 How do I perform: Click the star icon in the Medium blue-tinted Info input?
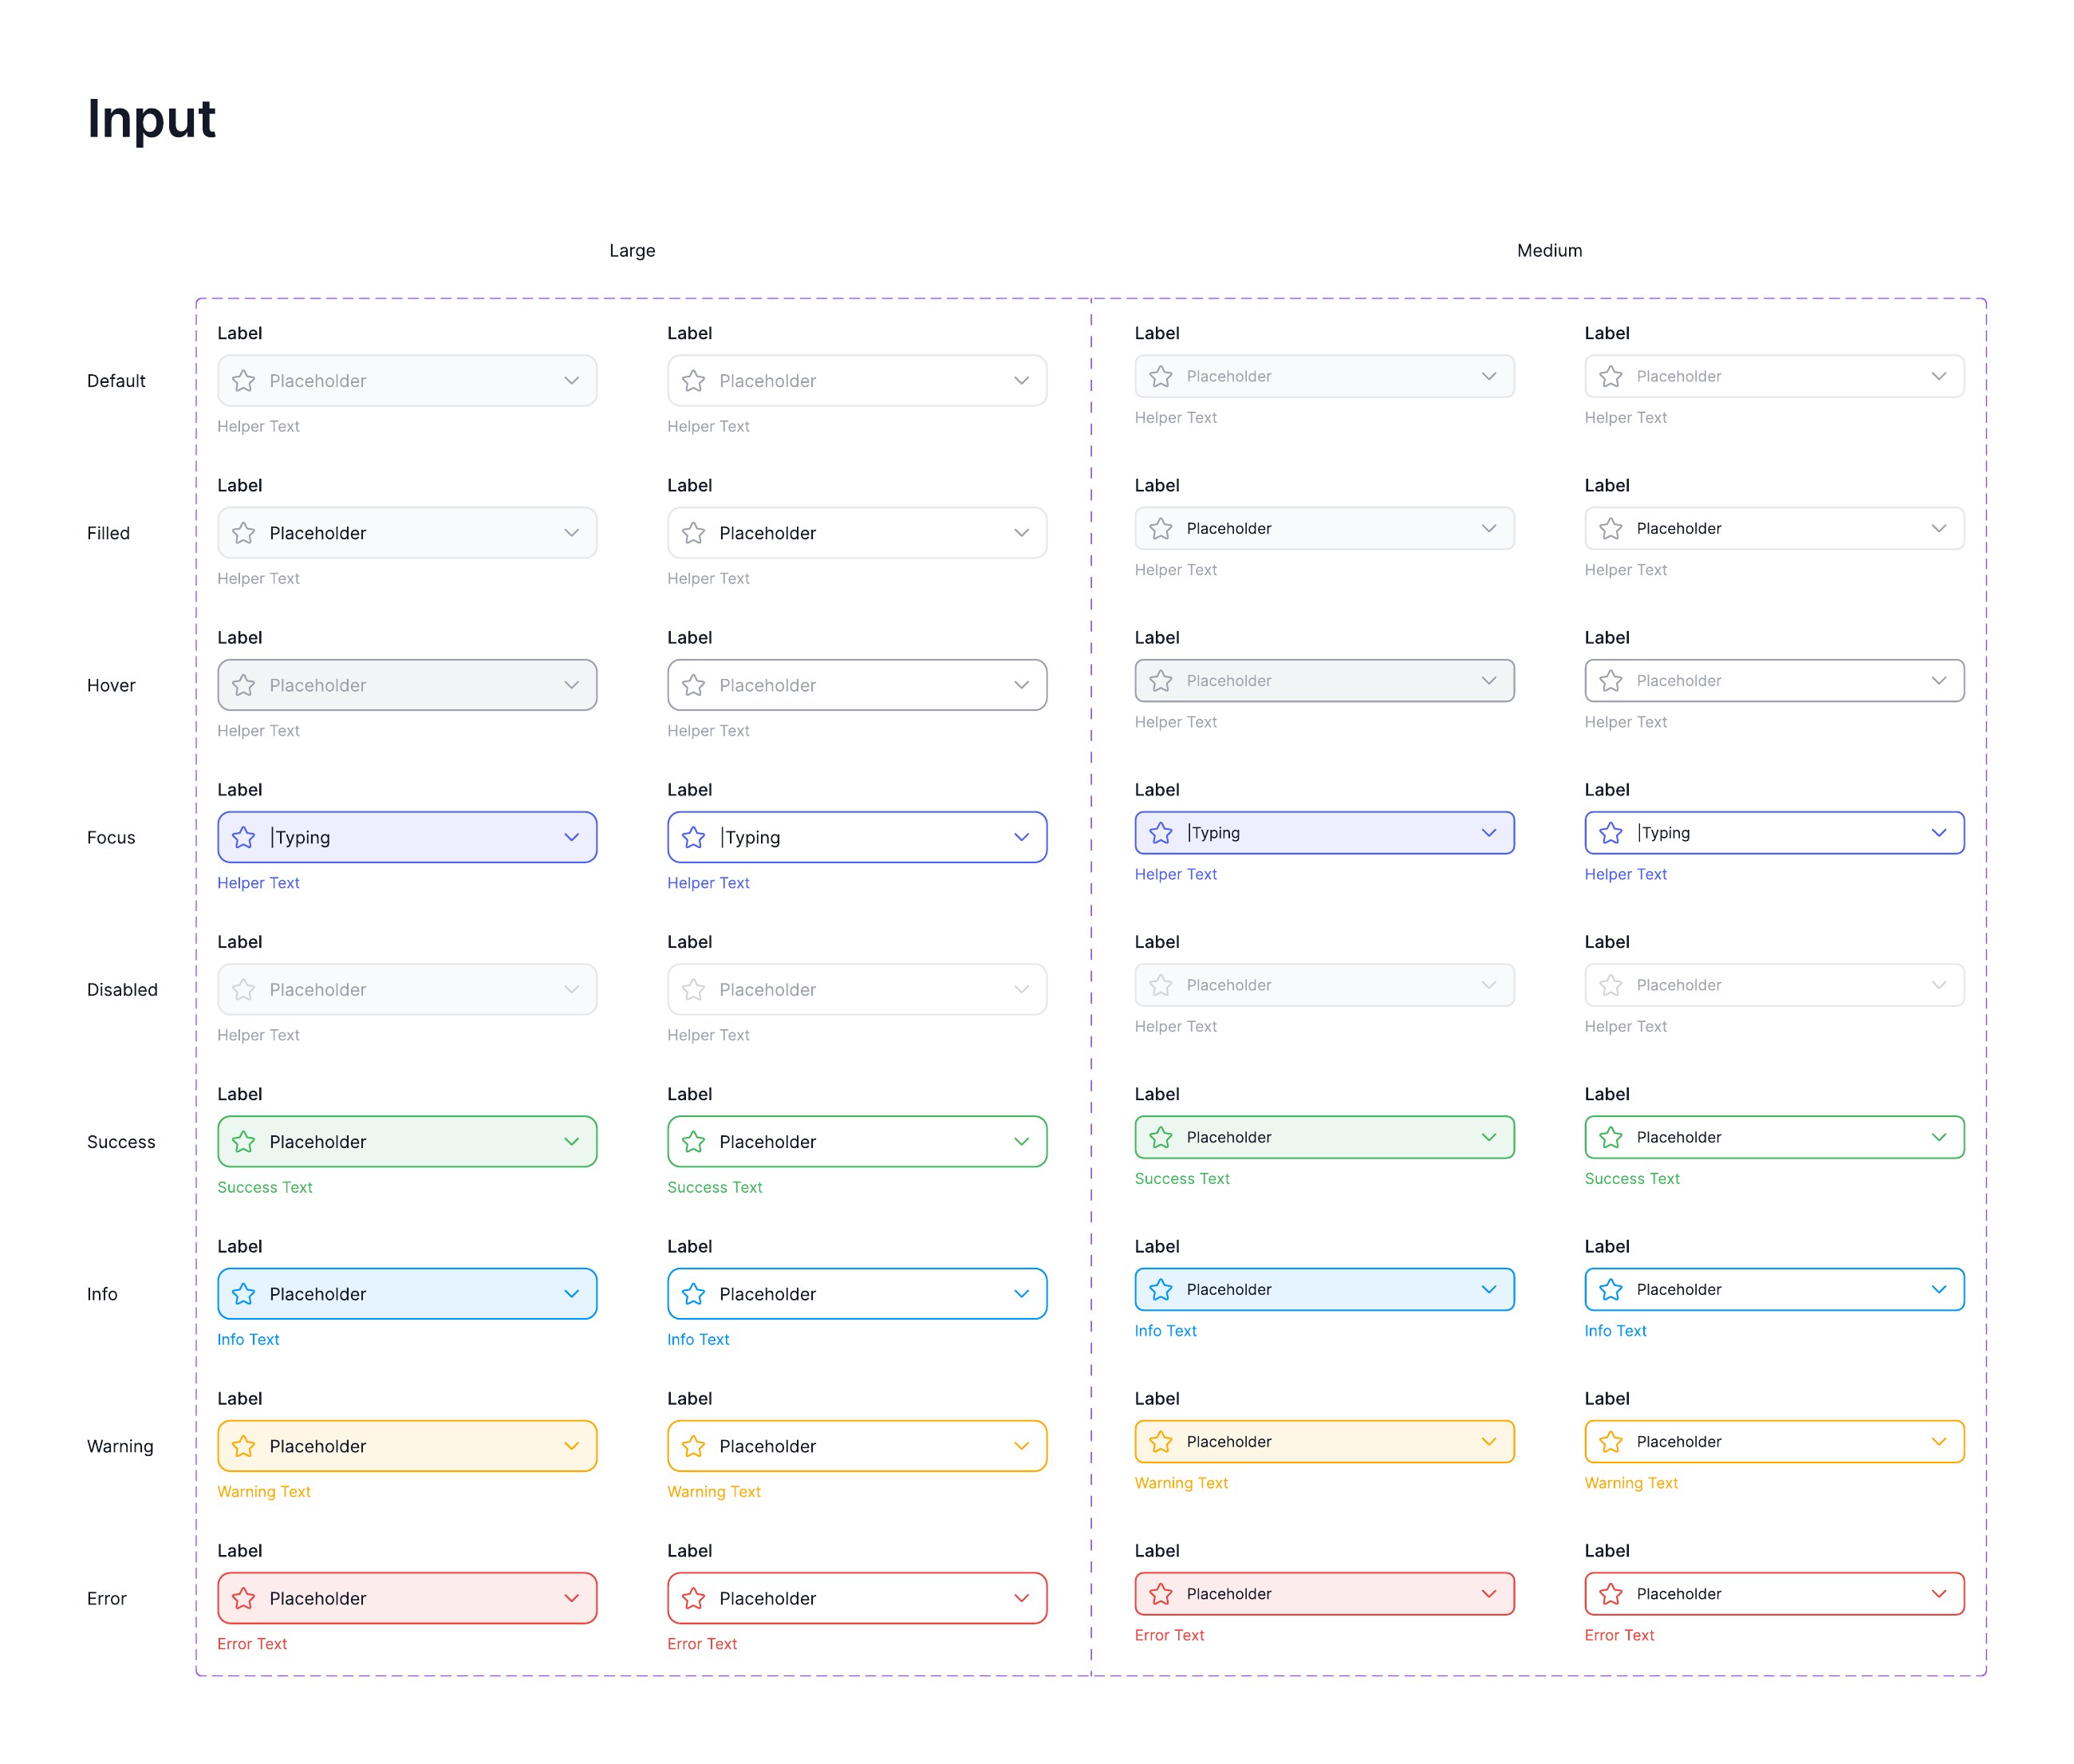tap(1160, 1289)
